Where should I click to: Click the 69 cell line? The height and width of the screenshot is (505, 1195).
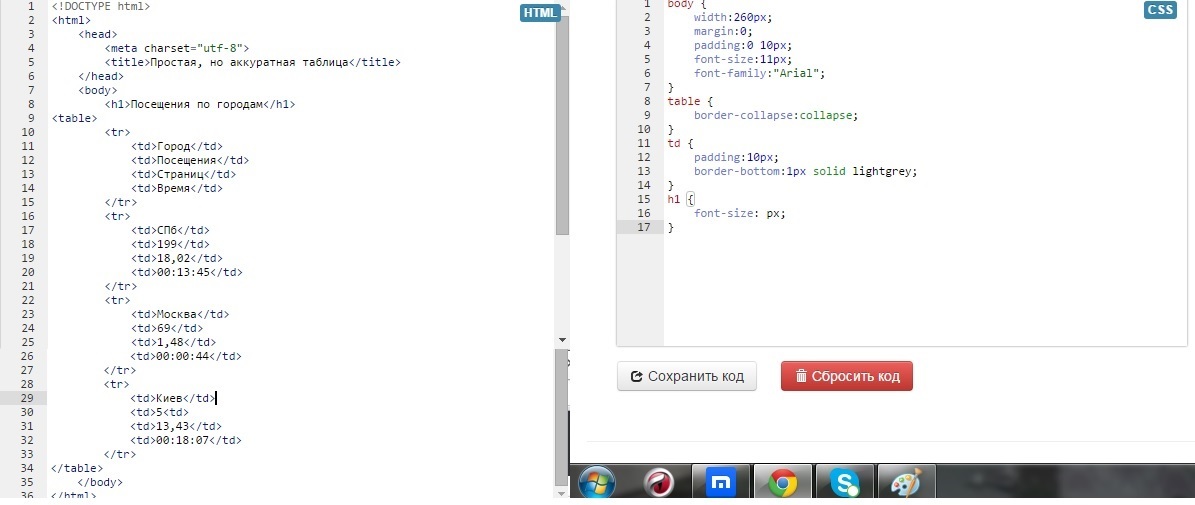pyautogui.click(x=167, y=328)
